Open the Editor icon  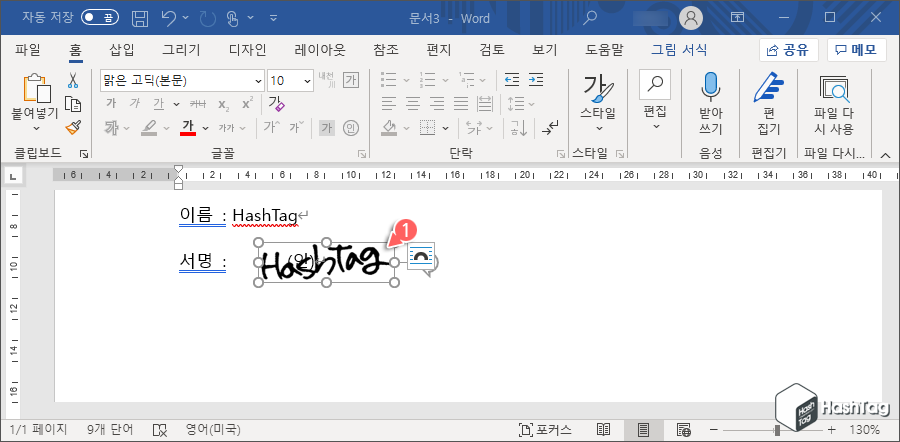pos(768,86)
